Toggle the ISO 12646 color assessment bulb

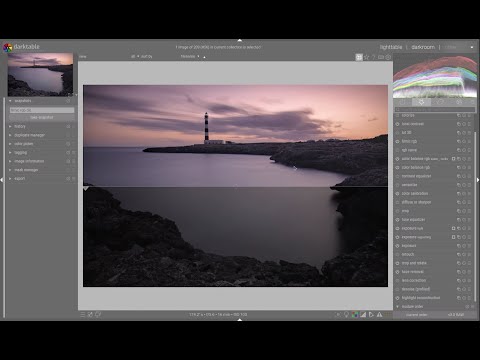click(x=347, y=315)
